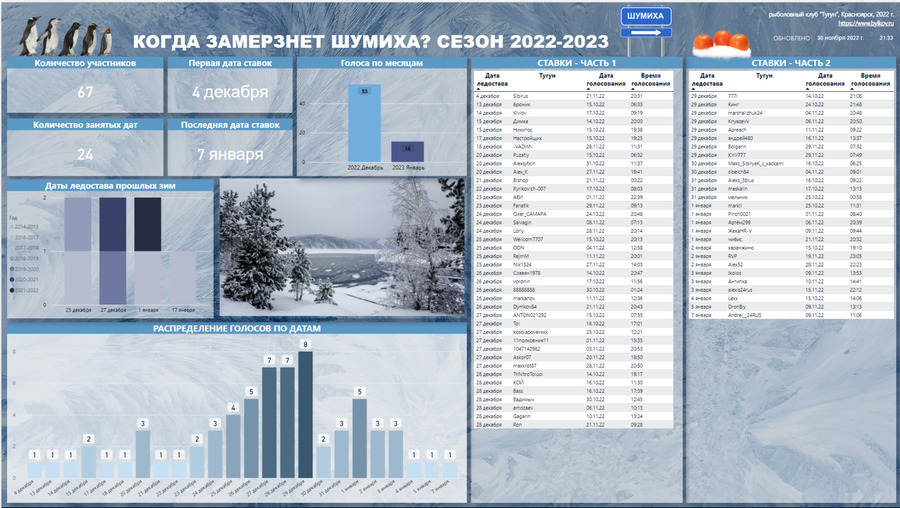Select the 88888888 row in Часть 1

click(x=573, y=290)
